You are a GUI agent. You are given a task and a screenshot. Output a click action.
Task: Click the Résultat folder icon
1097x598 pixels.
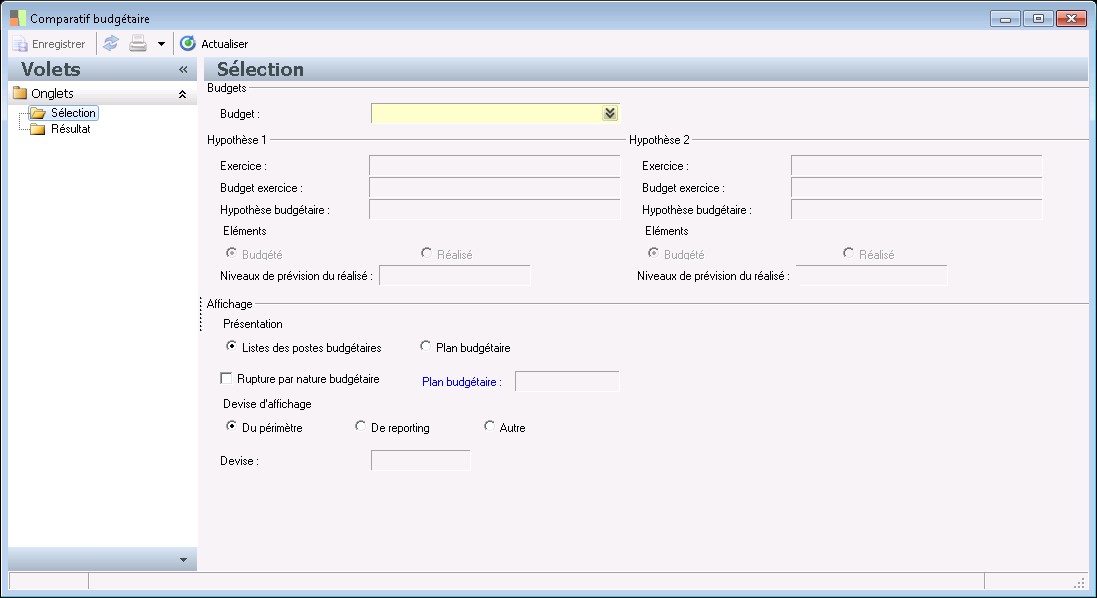[x=38, y=129]
